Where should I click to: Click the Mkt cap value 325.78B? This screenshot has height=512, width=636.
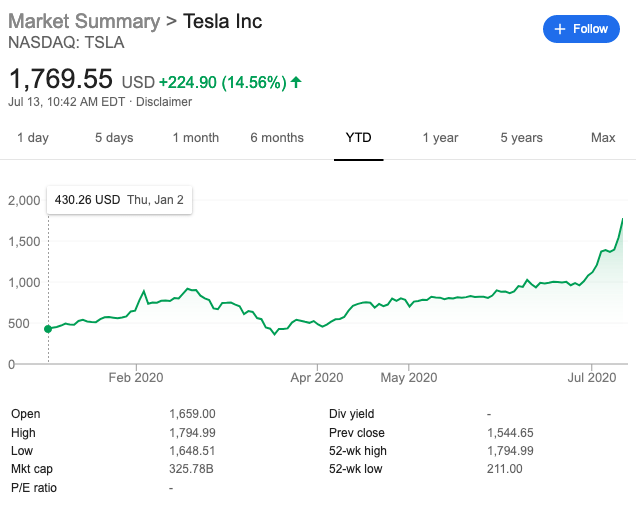point(194,468)
